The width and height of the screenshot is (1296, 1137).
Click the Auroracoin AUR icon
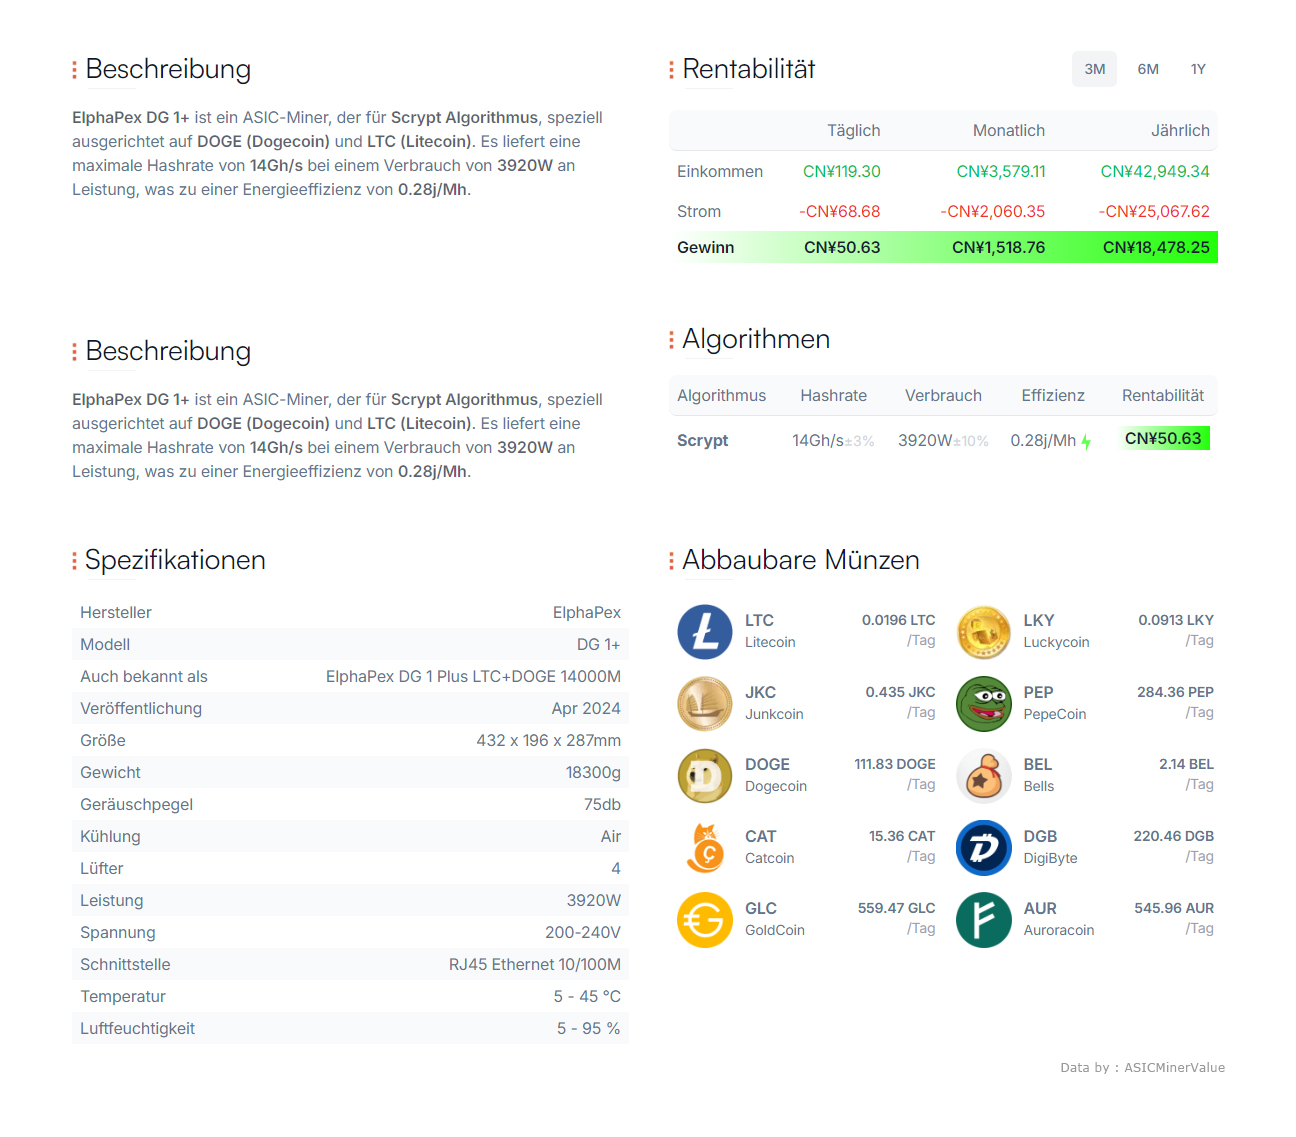point(984,920)
